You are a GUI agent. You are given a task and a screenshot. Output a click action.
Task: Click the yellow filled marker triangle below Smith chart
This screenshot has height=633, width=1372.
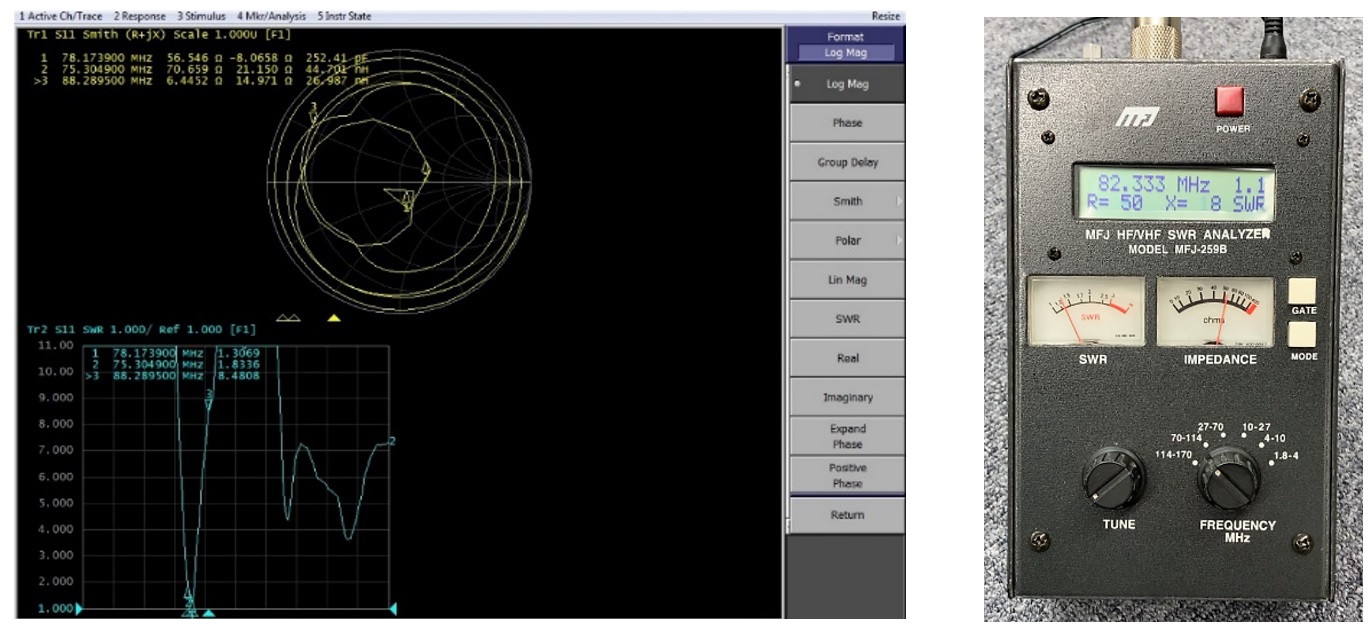[334, 318]
